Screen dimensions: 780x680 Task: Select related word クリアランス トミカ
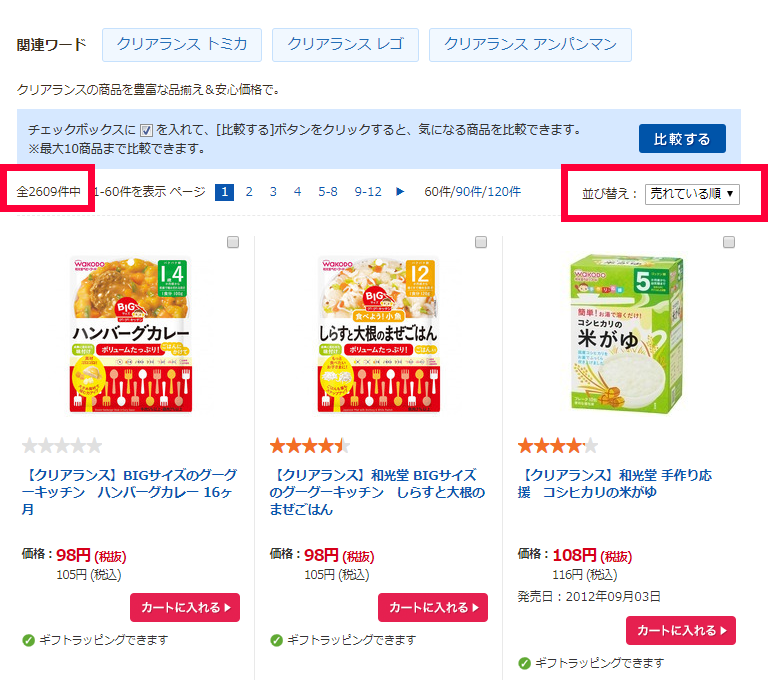[x=181, y=44]
